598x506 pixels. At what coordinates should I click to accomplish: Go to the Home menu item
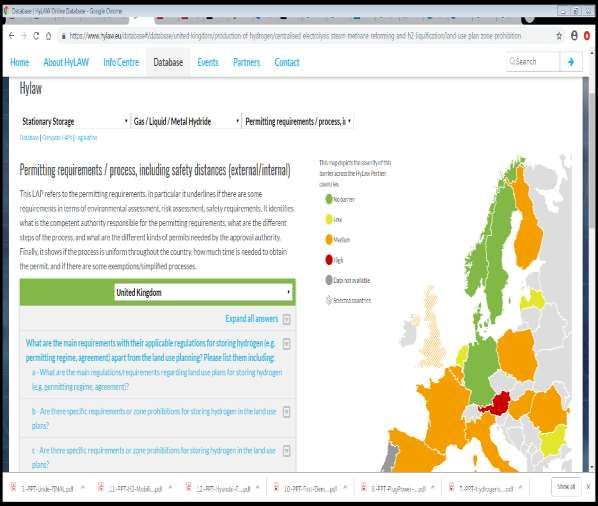tap(19, 62)
